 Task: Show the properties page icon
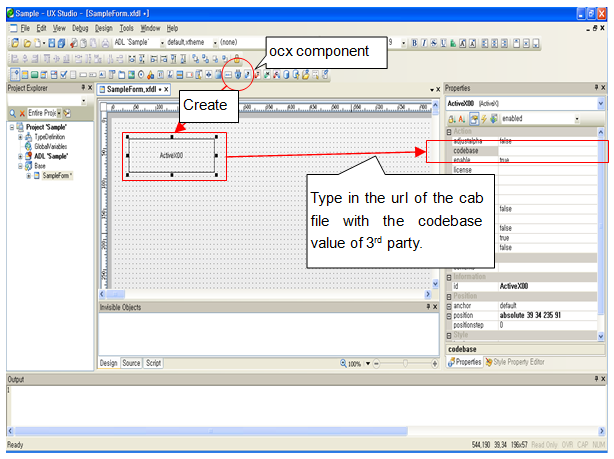click(x=473, y=119)
